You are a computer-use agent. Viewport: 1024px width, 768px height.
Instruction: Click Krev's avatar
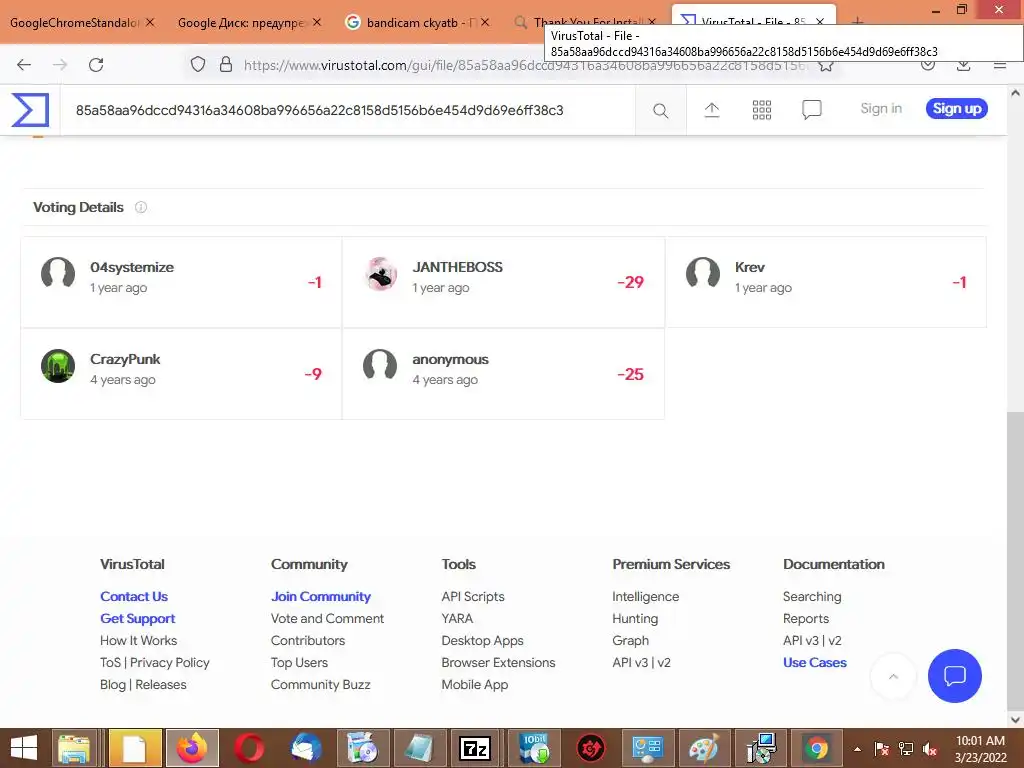click(x=703, y=274)
